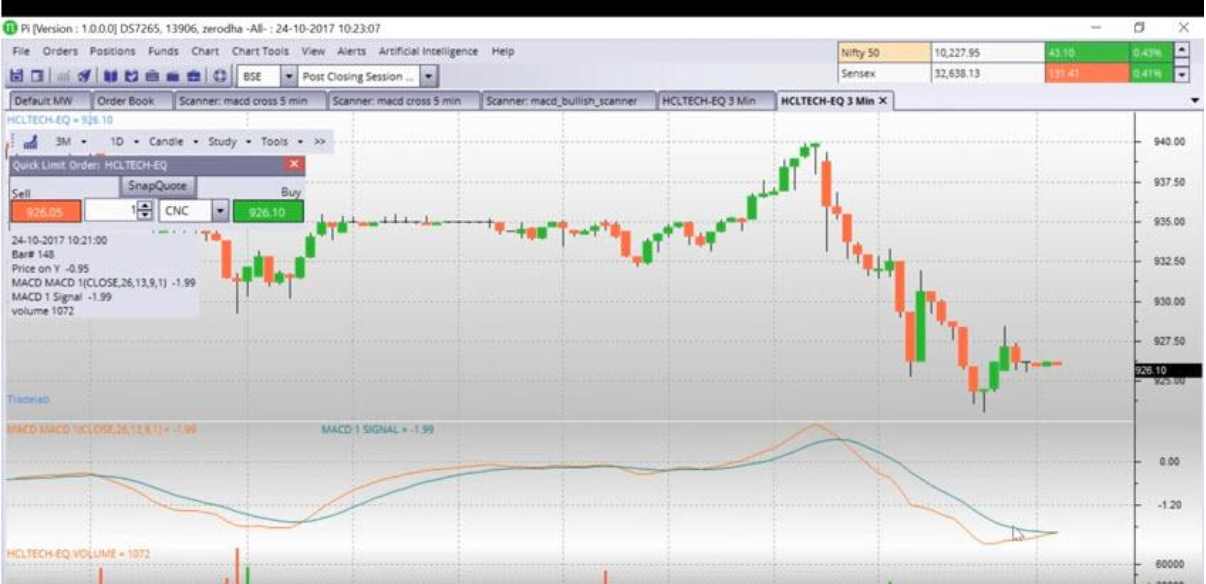Click the order quantity input field

109,211
